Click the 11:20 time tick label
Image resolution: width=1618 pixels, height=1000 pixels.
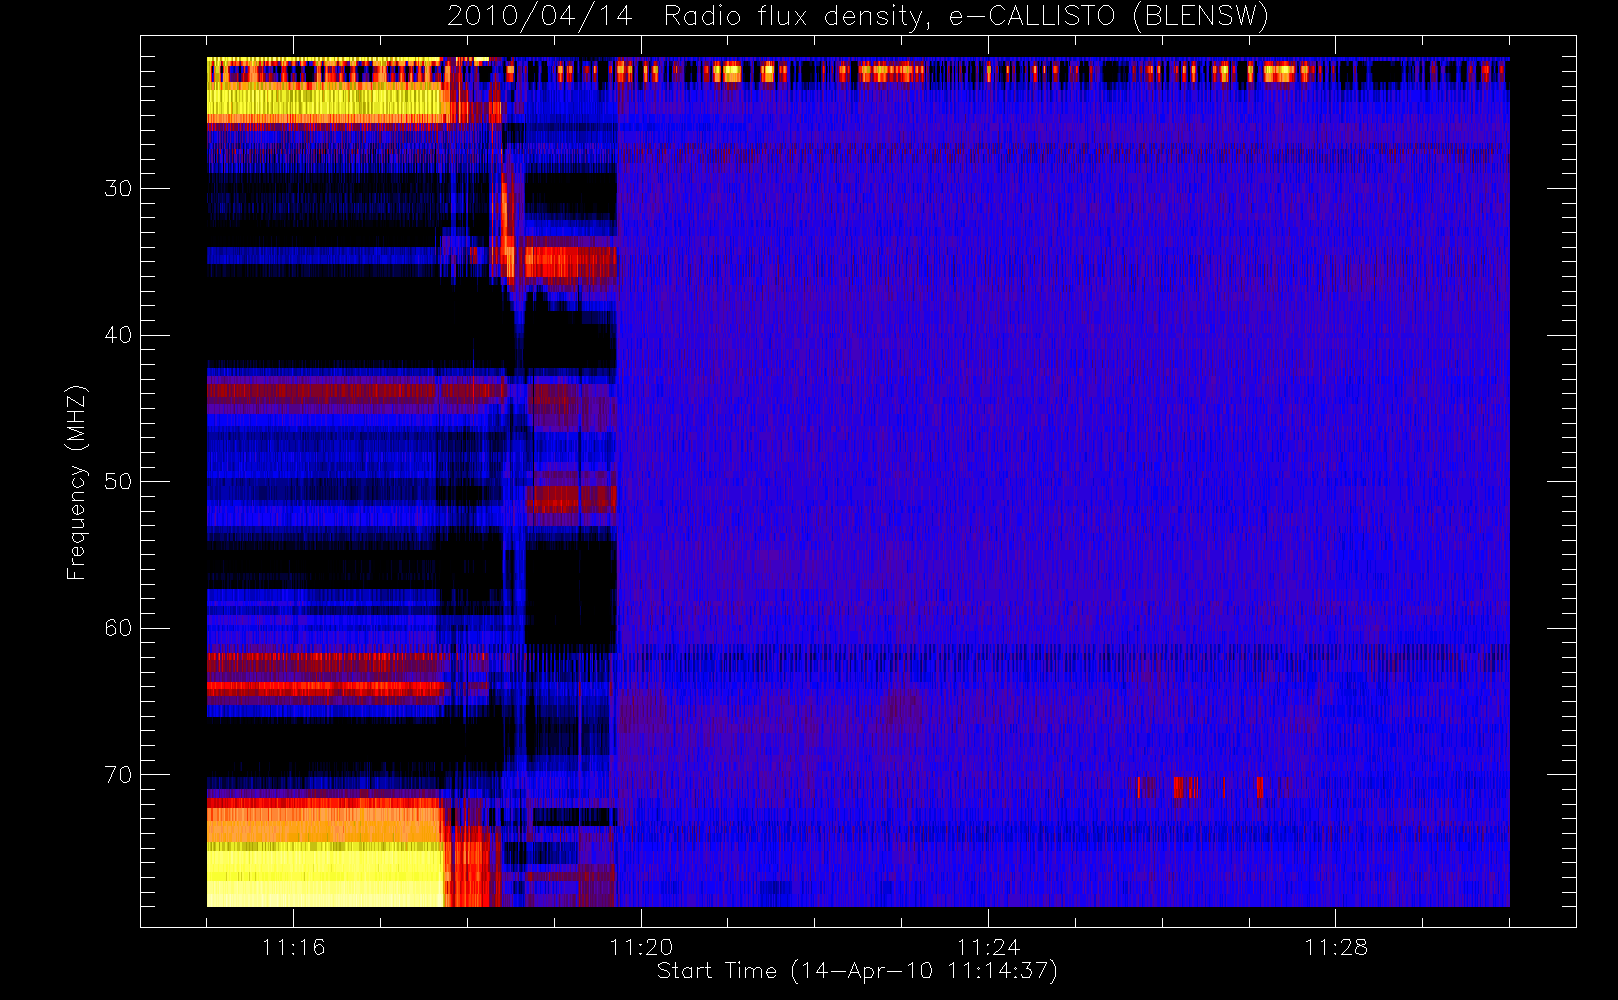[x=641, y=947]
